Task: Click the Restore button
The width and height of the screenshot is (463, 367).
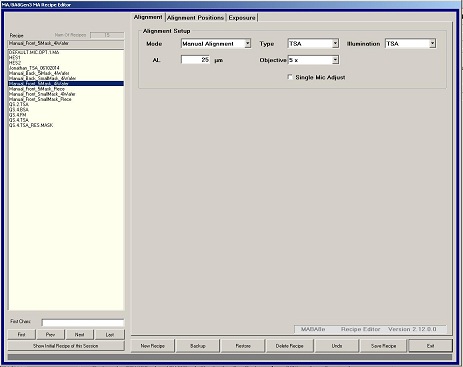Action: click(x=243, y=346)
